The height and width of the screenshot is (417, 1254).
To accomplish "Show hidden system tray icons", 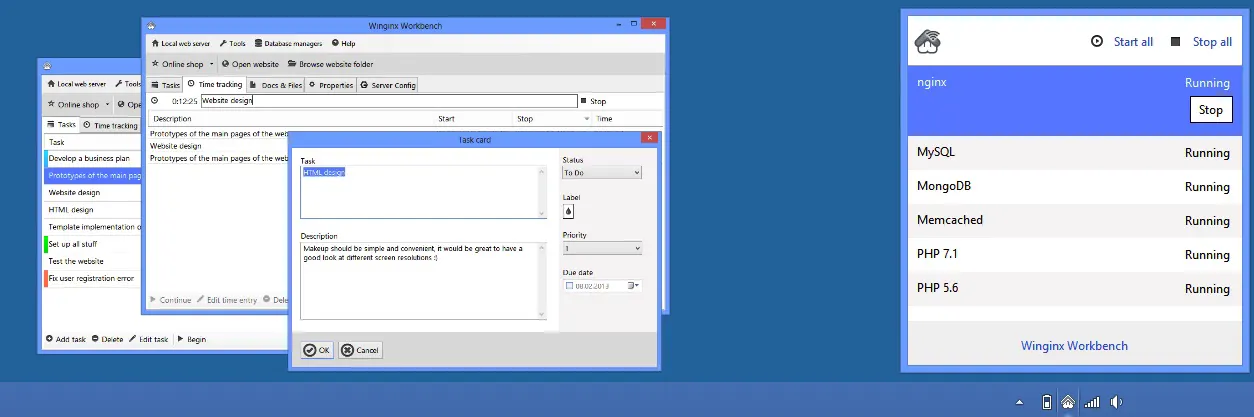I will tap(1020, 402).
